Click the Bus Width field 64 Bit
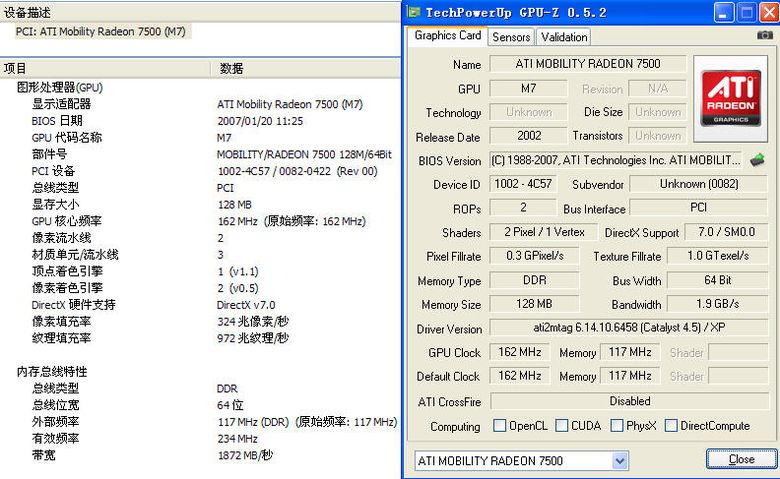 pyautogui.click(x=717, y=280)
